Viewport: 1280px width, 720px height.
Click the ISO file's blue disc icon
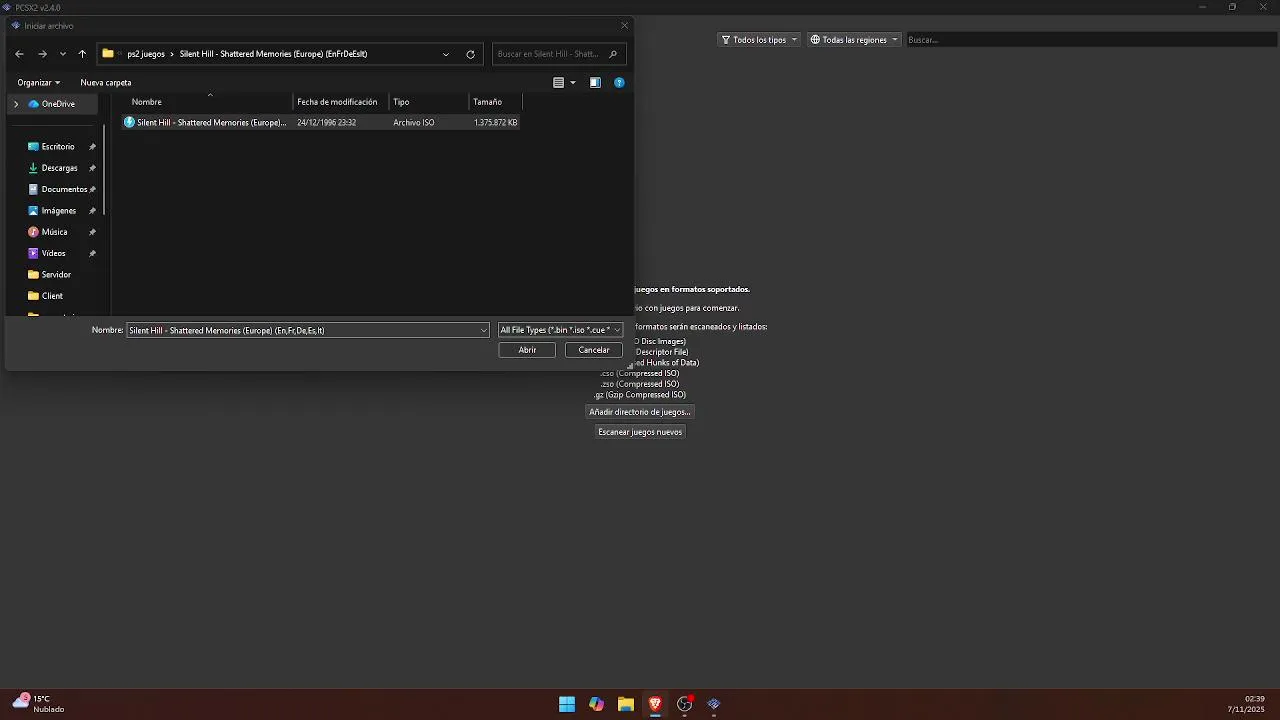[x=129, y=122]
